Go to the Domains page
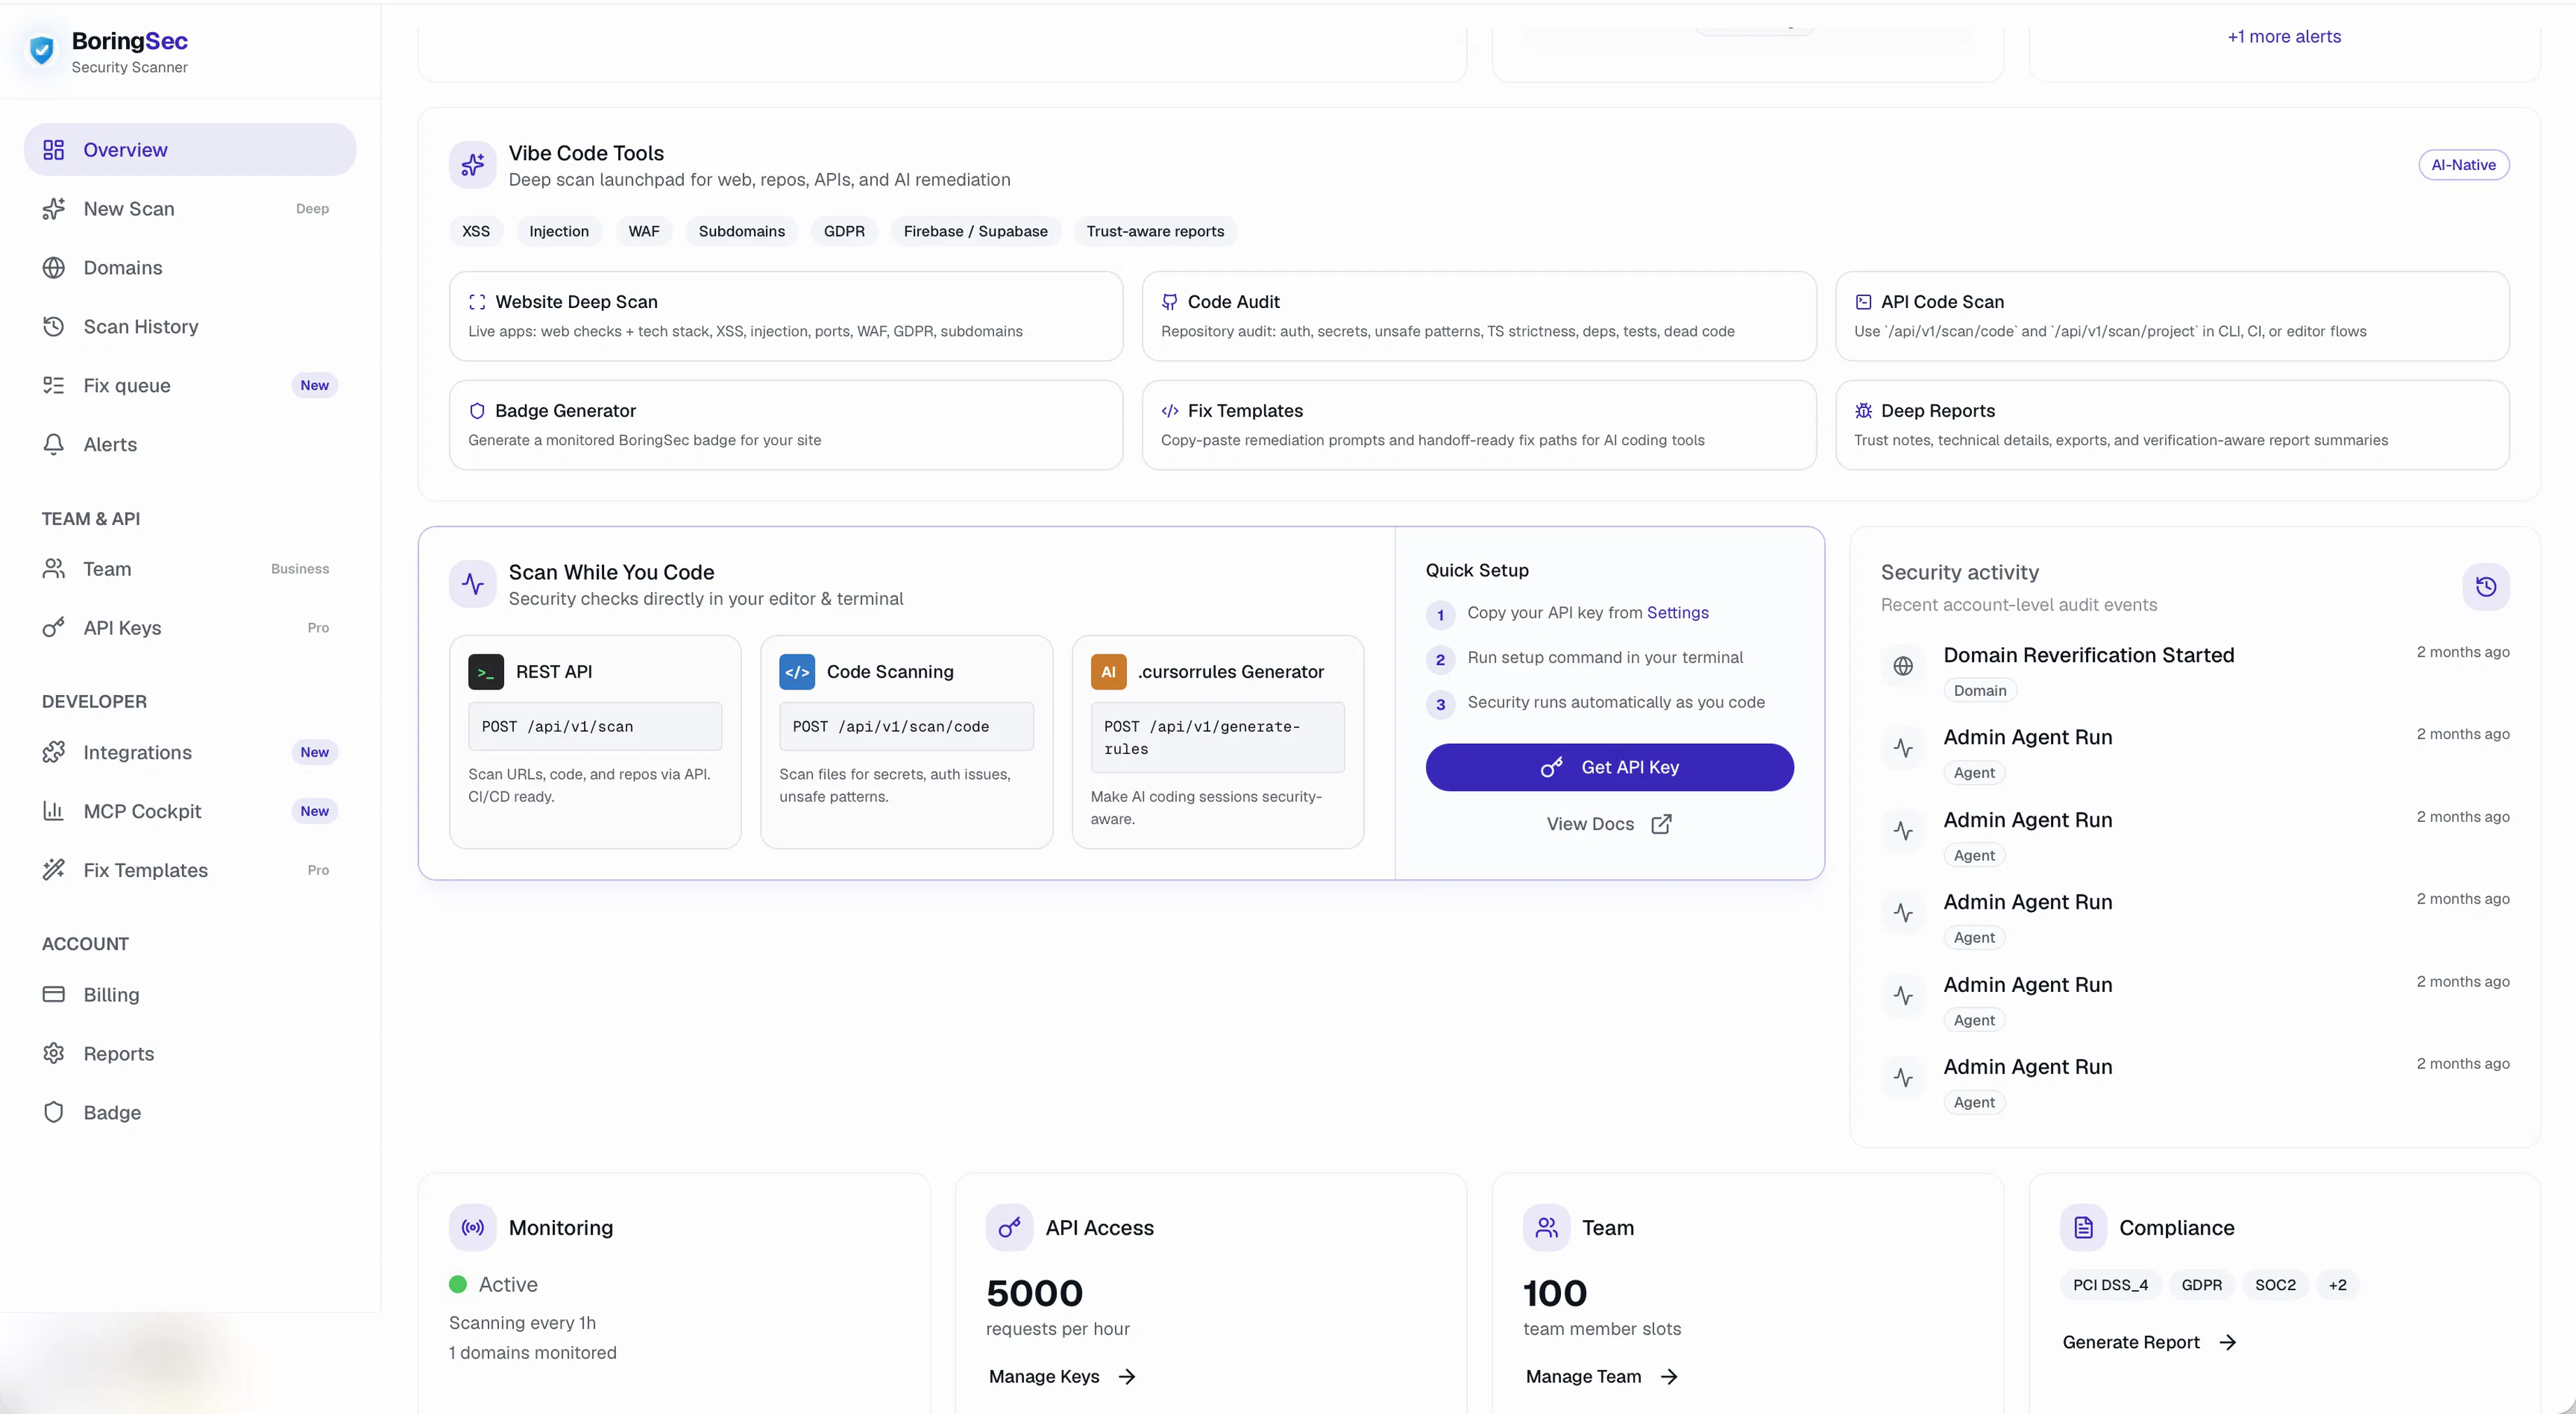Image resolution: width=2576 pixels, height=1414 pixels. pyautogui.click(x=190, y=268)
